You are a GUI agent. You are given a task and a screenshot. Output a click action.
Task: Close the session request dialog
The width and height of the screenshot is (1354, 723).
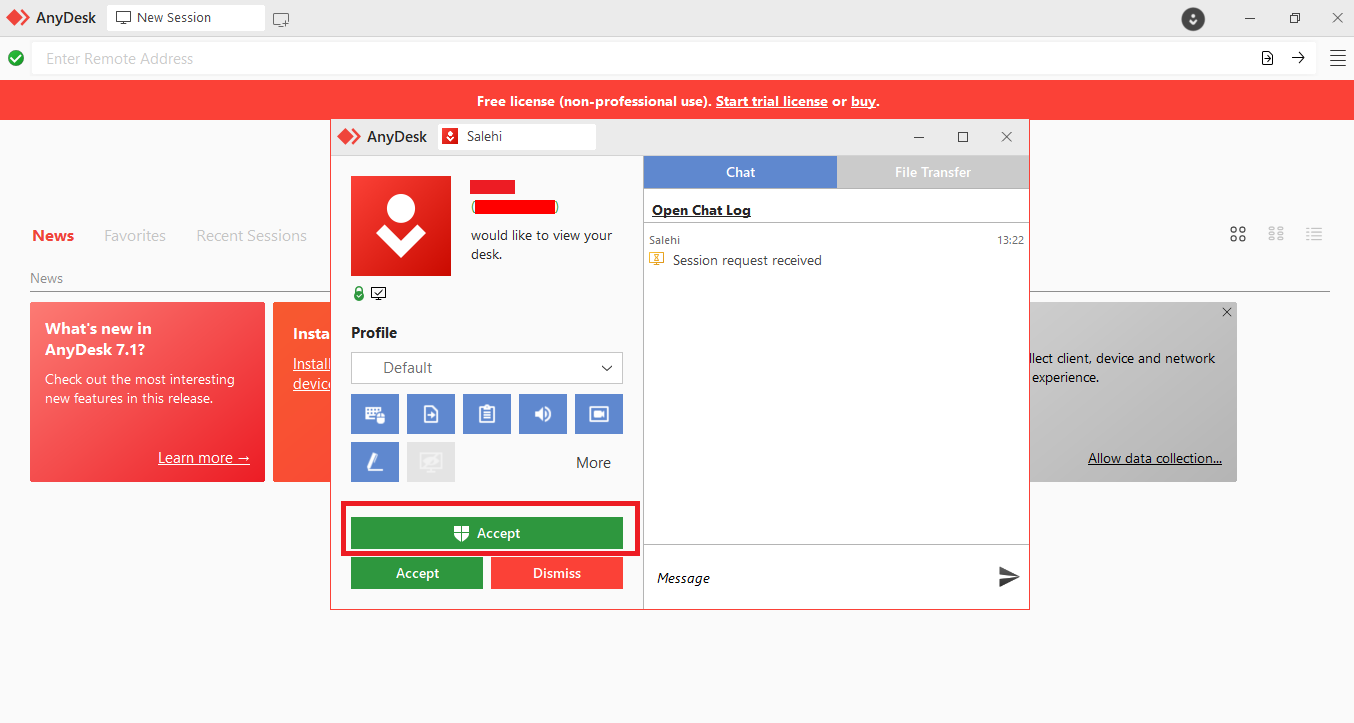coord(1007,137)
